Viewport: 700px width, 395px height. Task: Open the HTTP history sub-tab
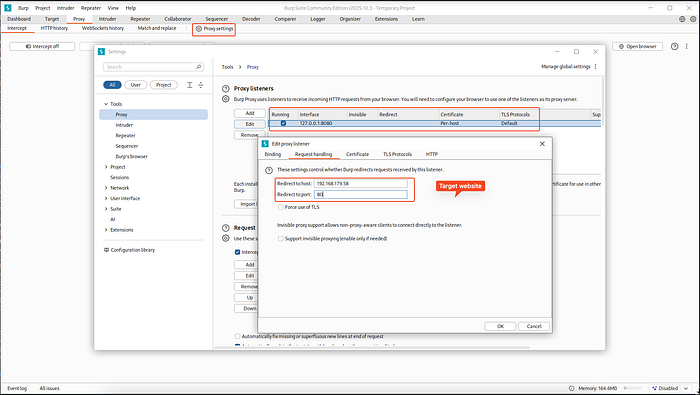[54, 28]
